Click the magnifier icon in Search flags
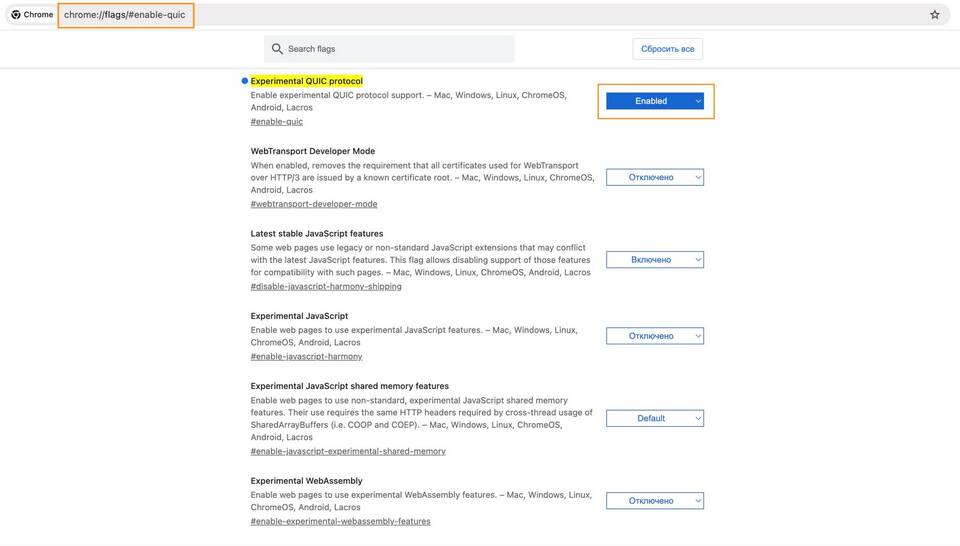This screenshot has width=960, height=546. (x=277, y=49)
